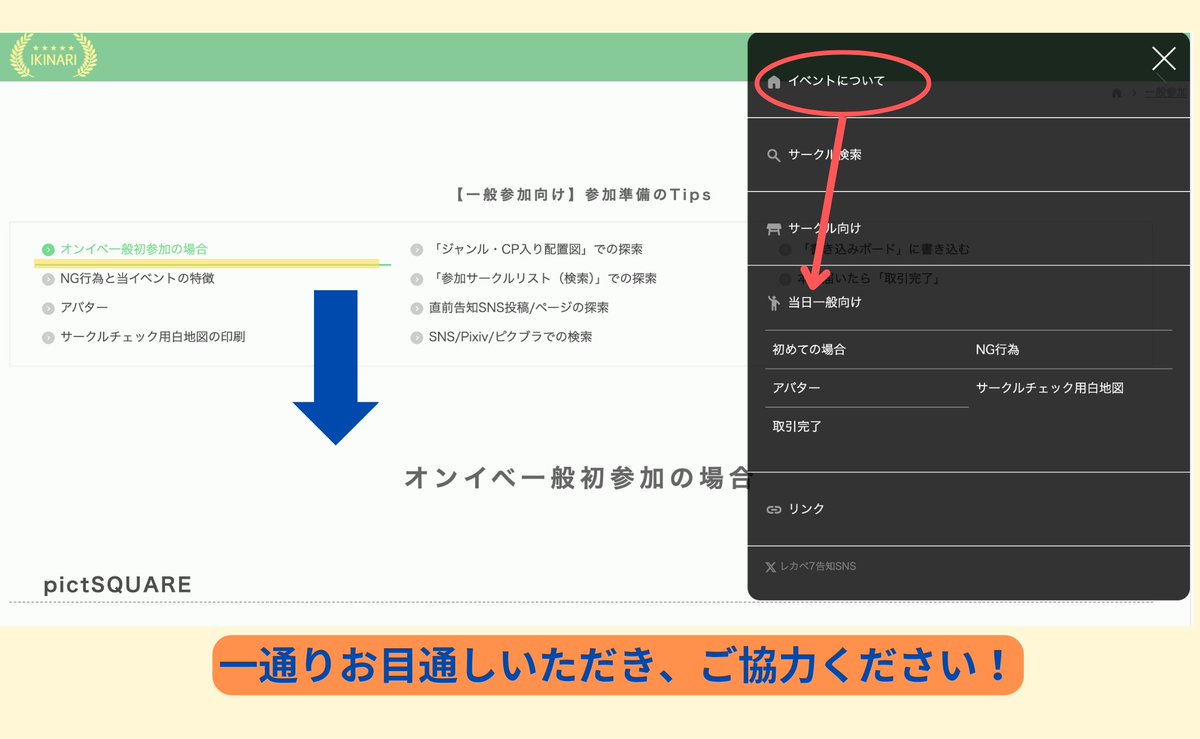Open サークルチェック用白地図の印刷 link
Image resolution: width=1200 pixels, height=739 pixels.
152,337
